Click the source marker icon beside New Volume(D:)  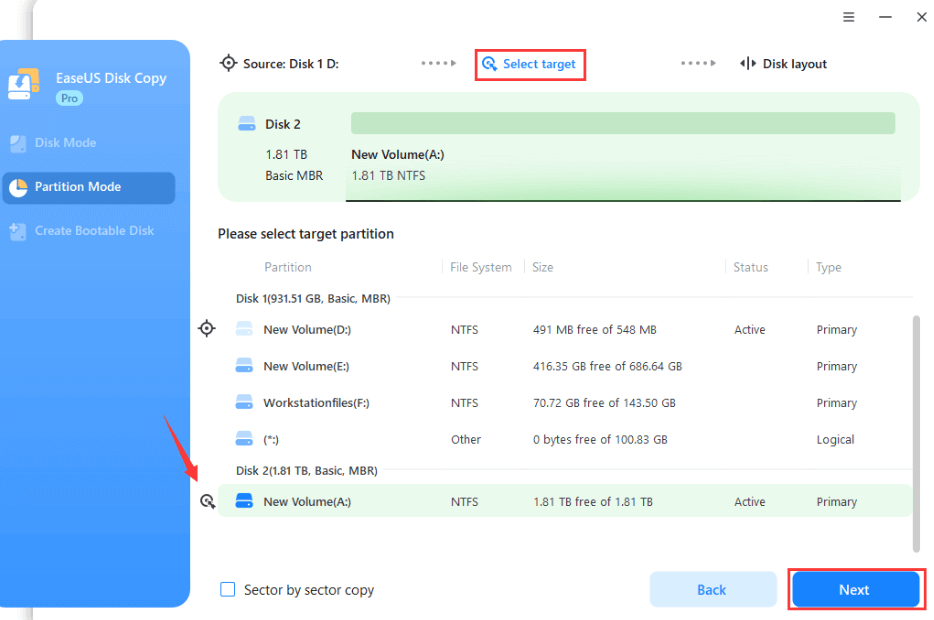tap(207, 328)
